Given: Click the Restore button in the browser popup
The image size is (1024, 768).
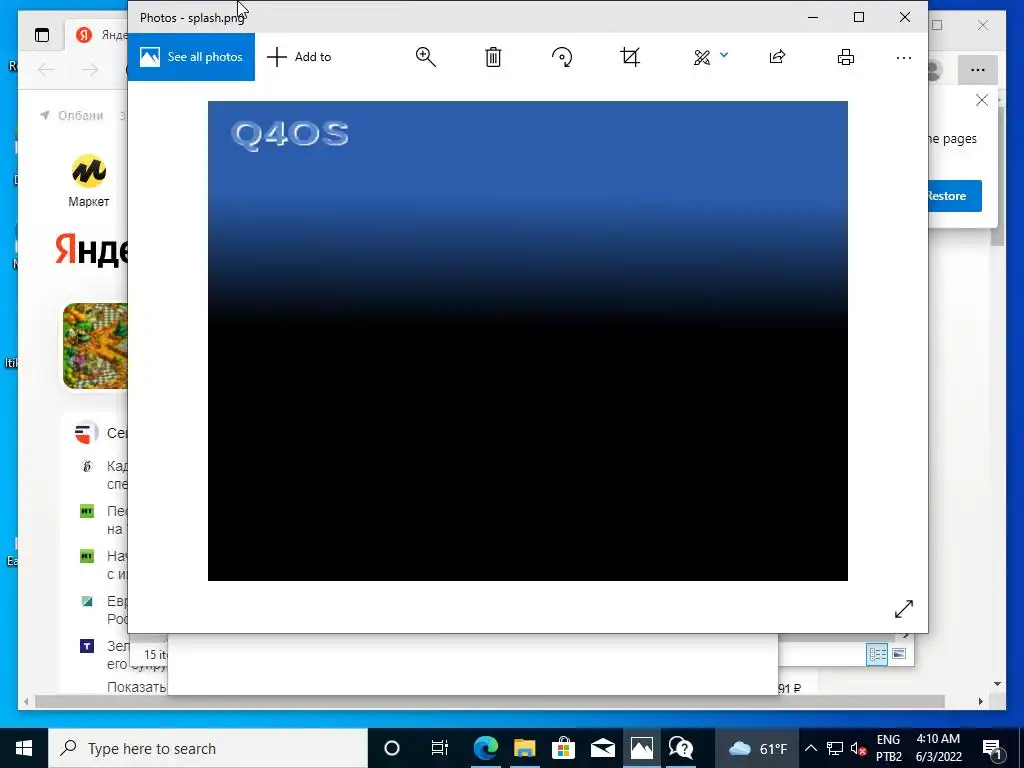Looking at the screenshot, I should pos(954,196).
